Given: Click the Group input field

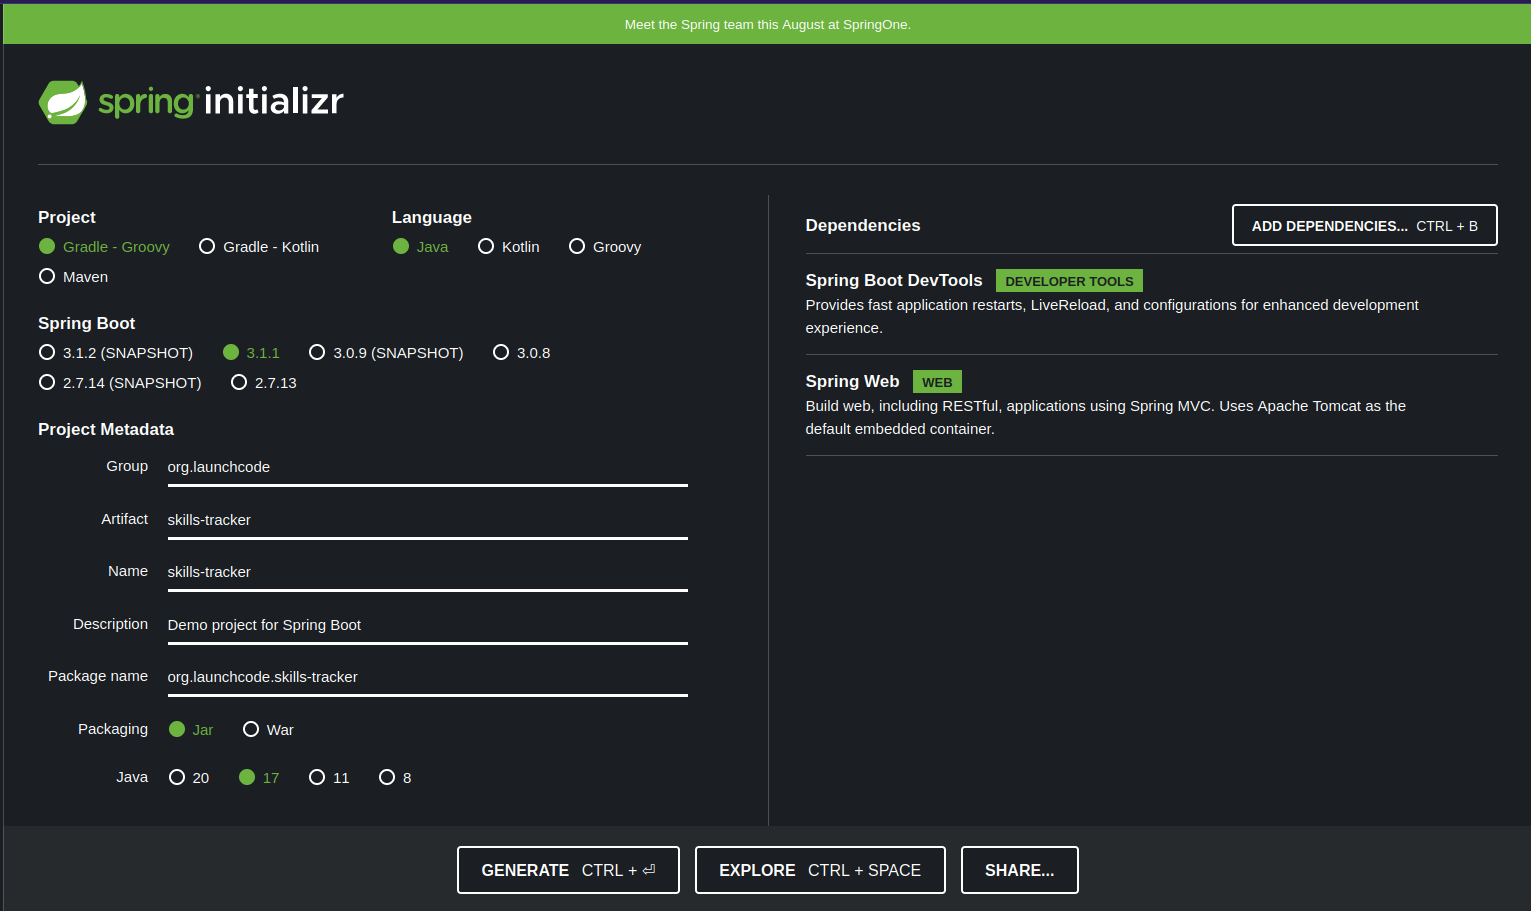Looking at the screenshot, I should [427, 468].
